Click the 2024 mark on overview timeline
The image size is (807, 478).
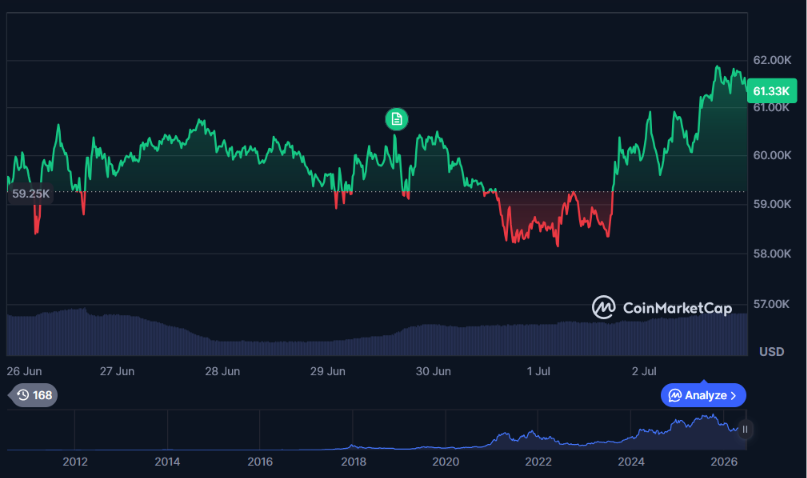coord(631,462)
